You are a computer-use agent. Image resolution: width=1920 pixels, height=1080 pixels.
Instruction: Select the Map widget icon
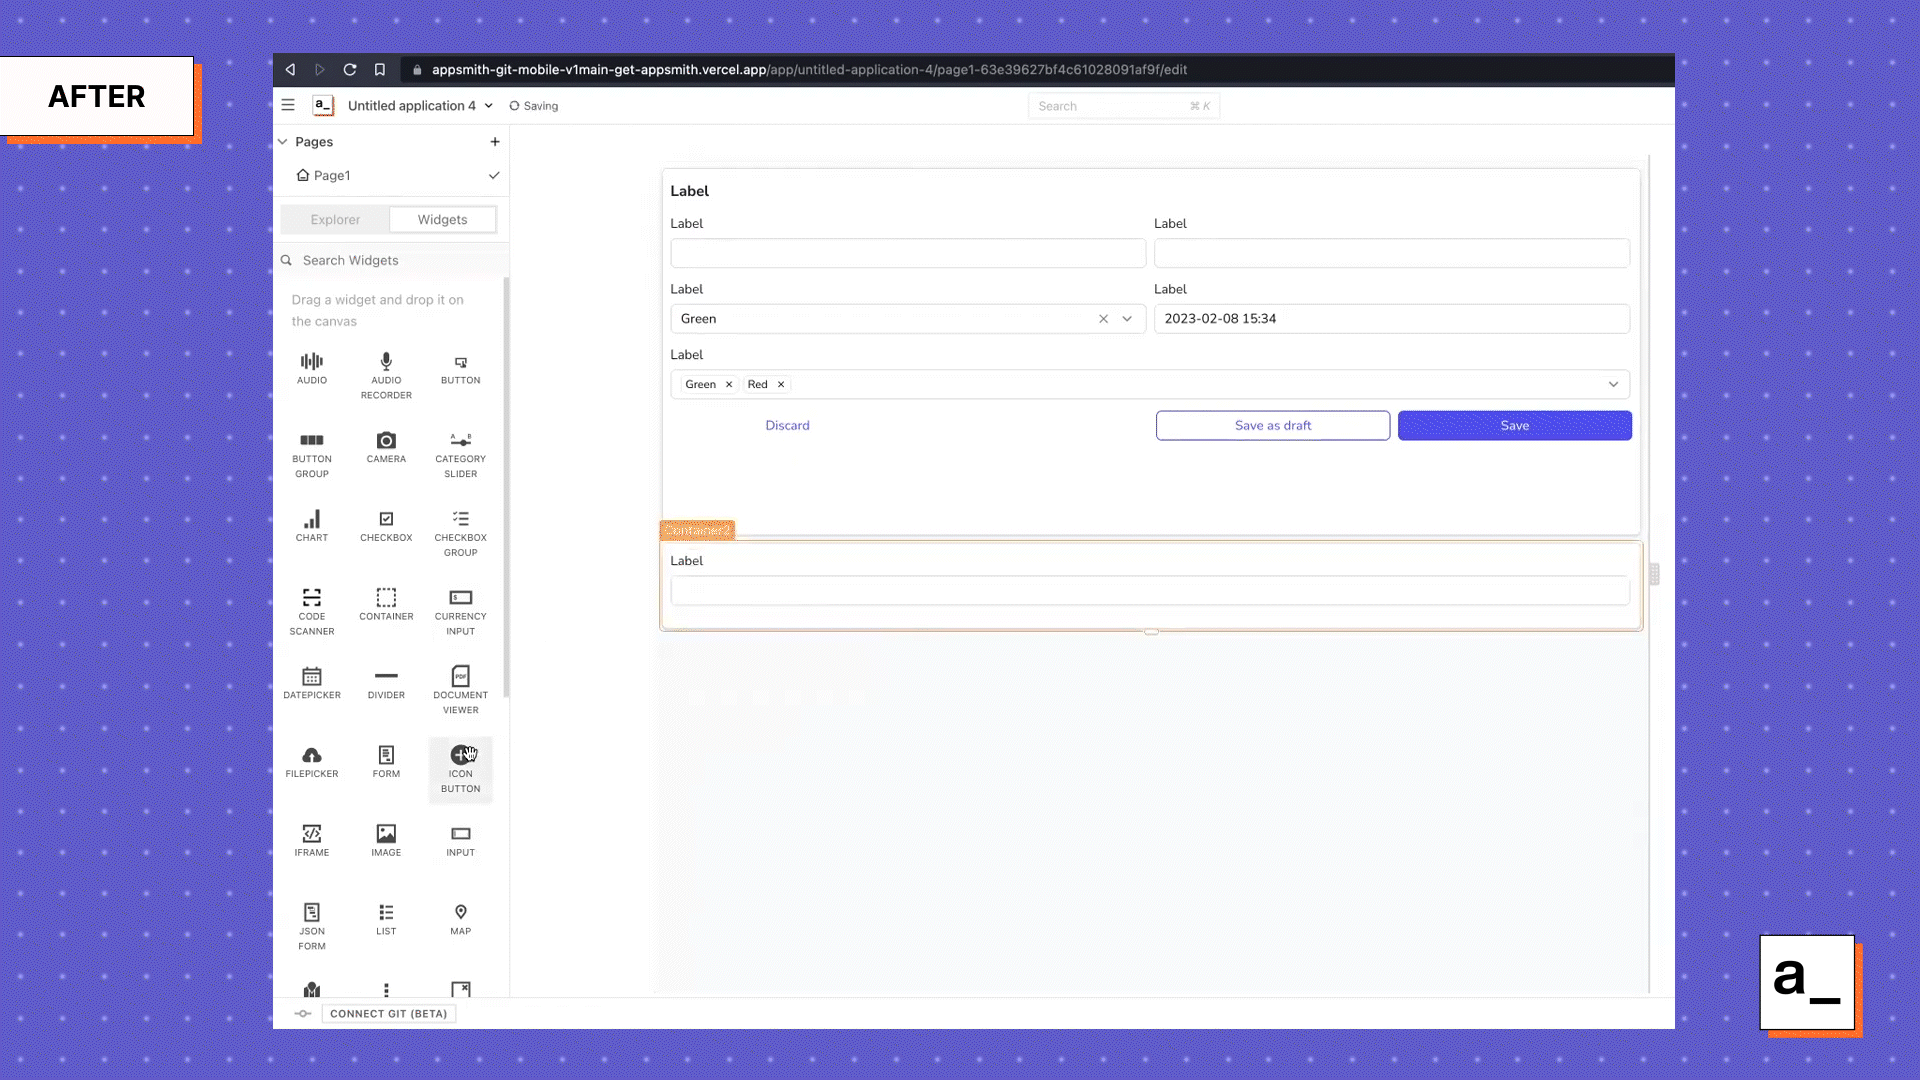[460, 913]
